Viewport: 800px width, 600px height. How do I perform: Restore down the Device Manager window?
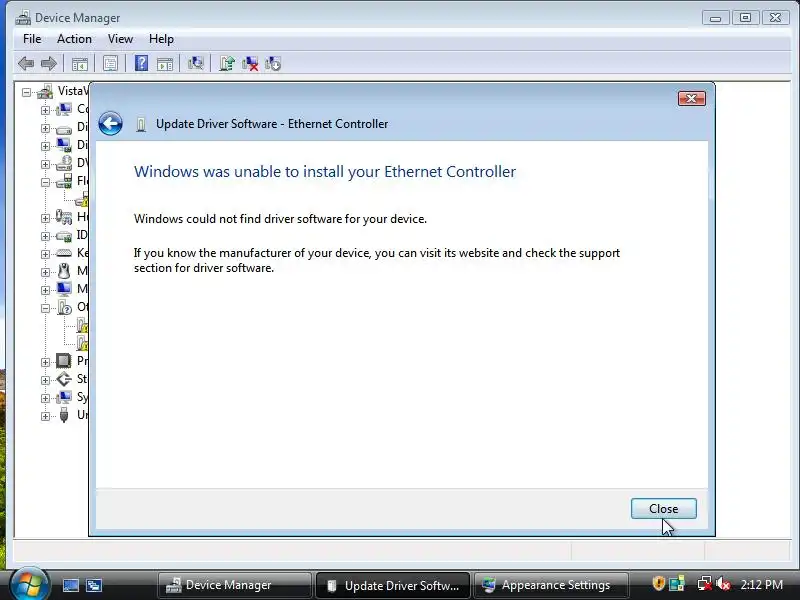[745, 18]
